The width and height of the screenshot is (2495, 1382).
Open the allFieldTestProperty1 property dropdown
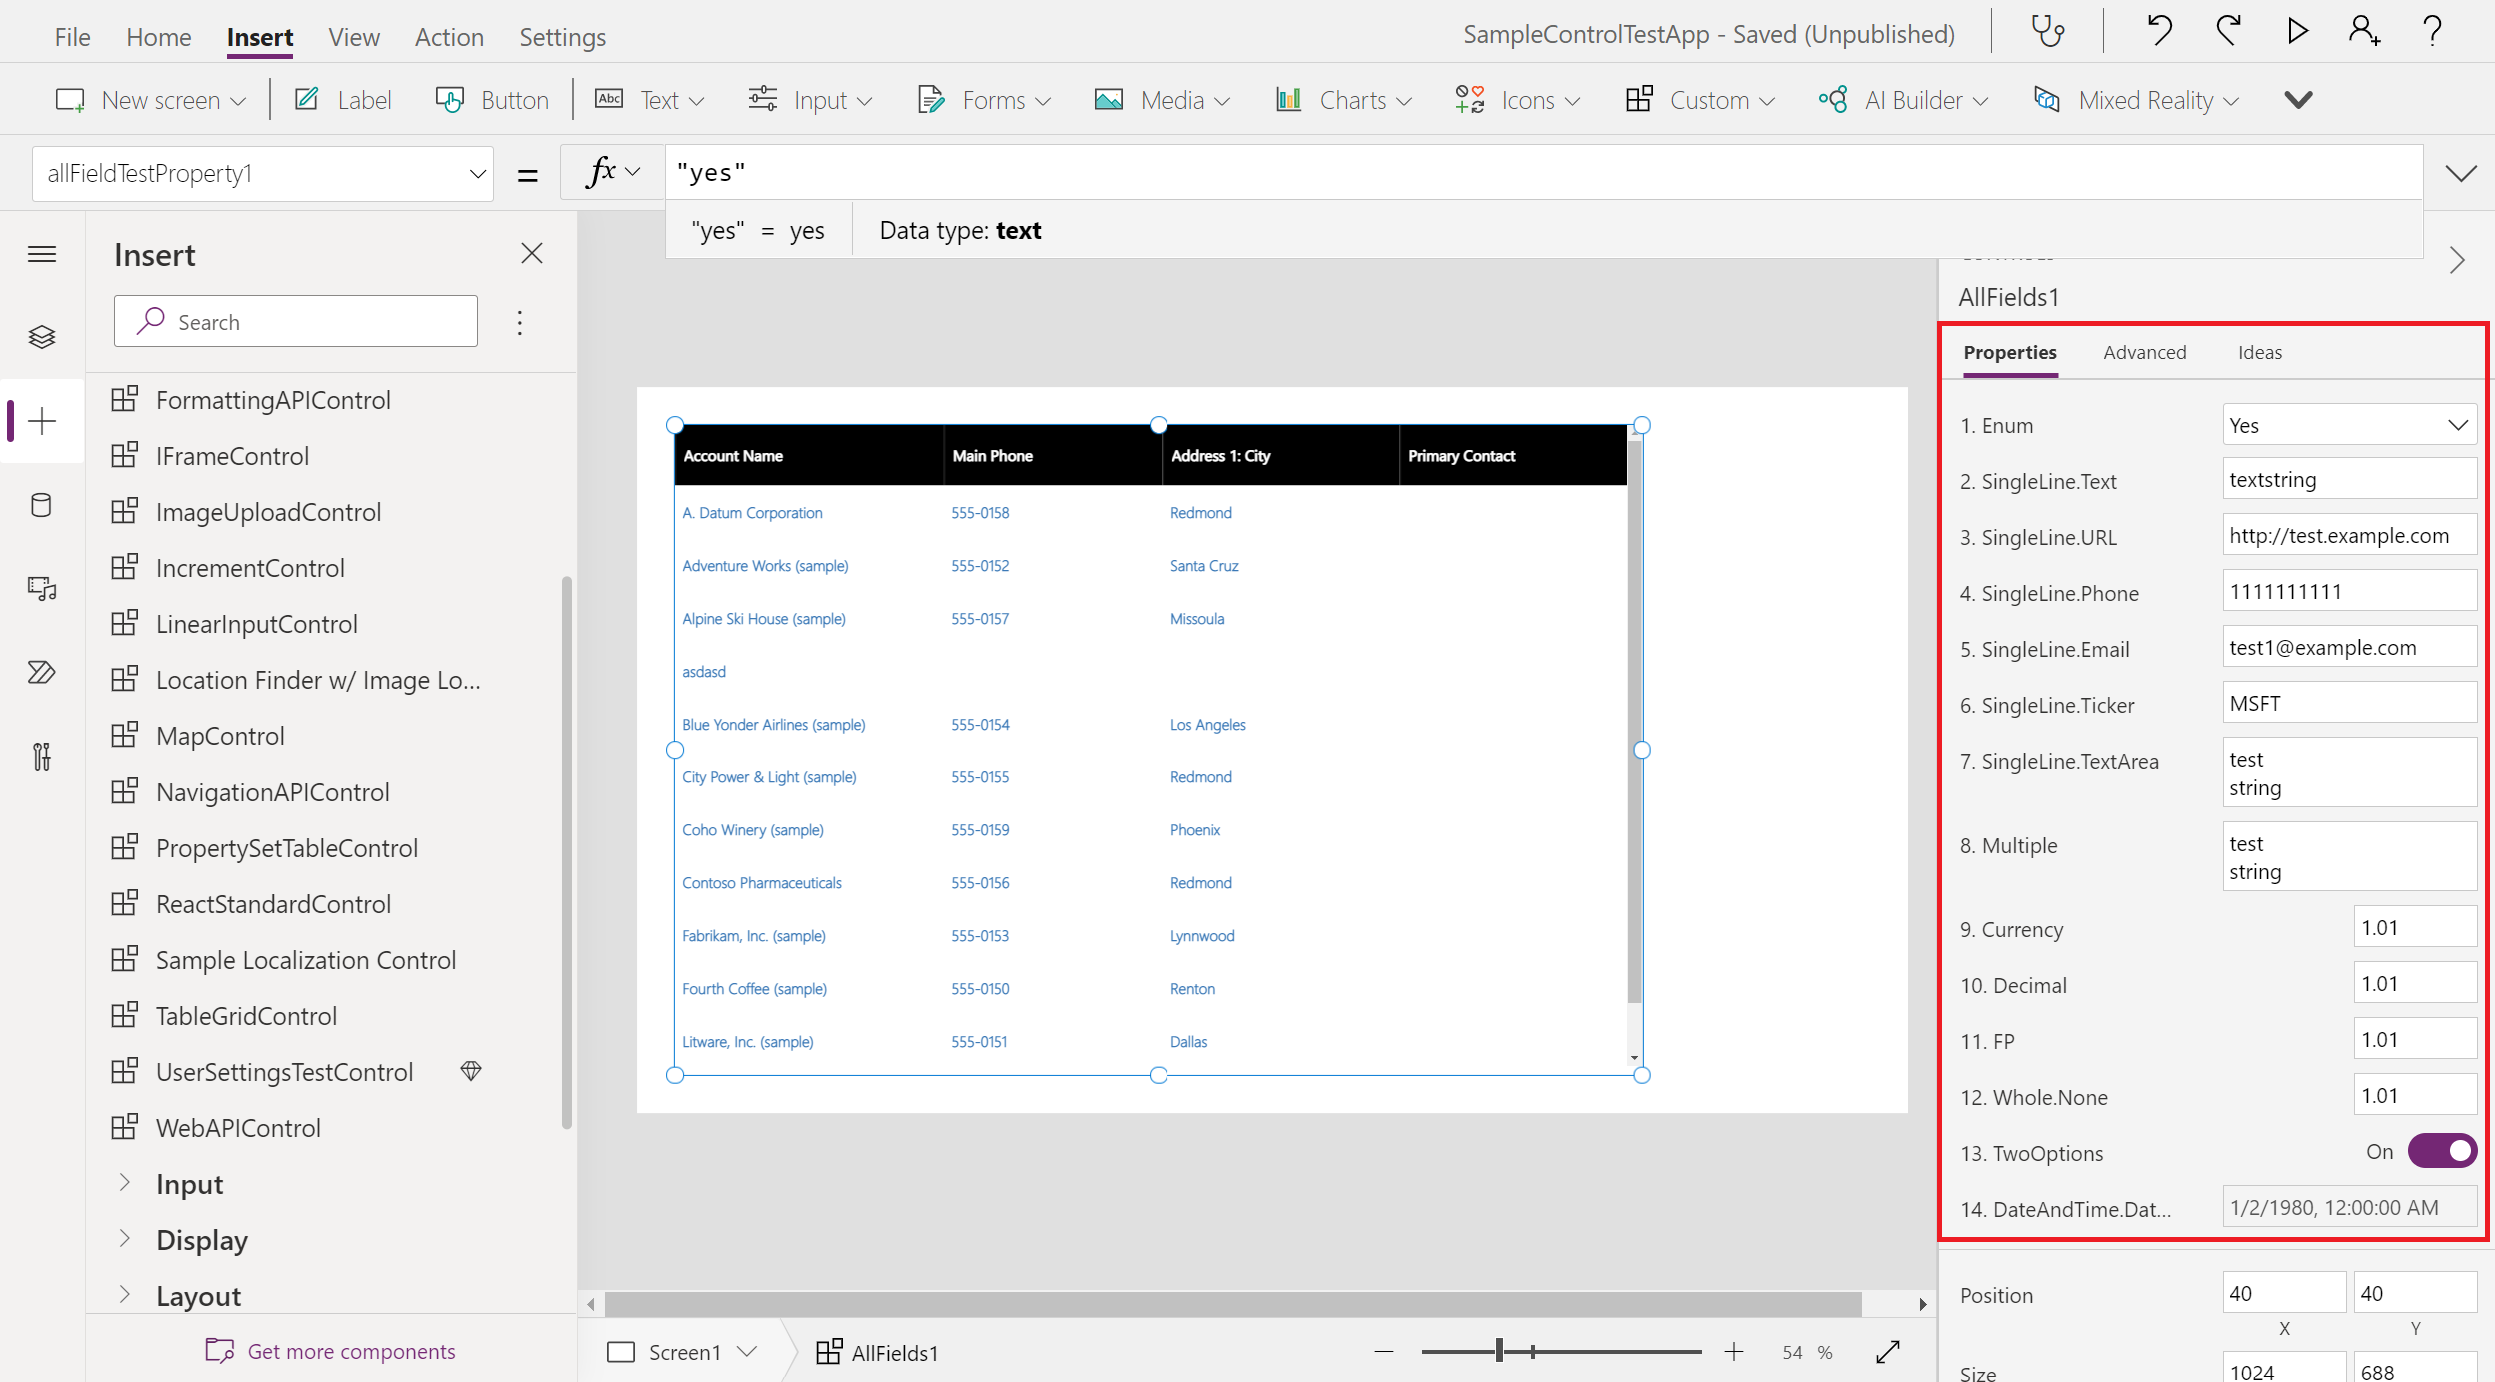pyautogui.click(x=262, y=172)
